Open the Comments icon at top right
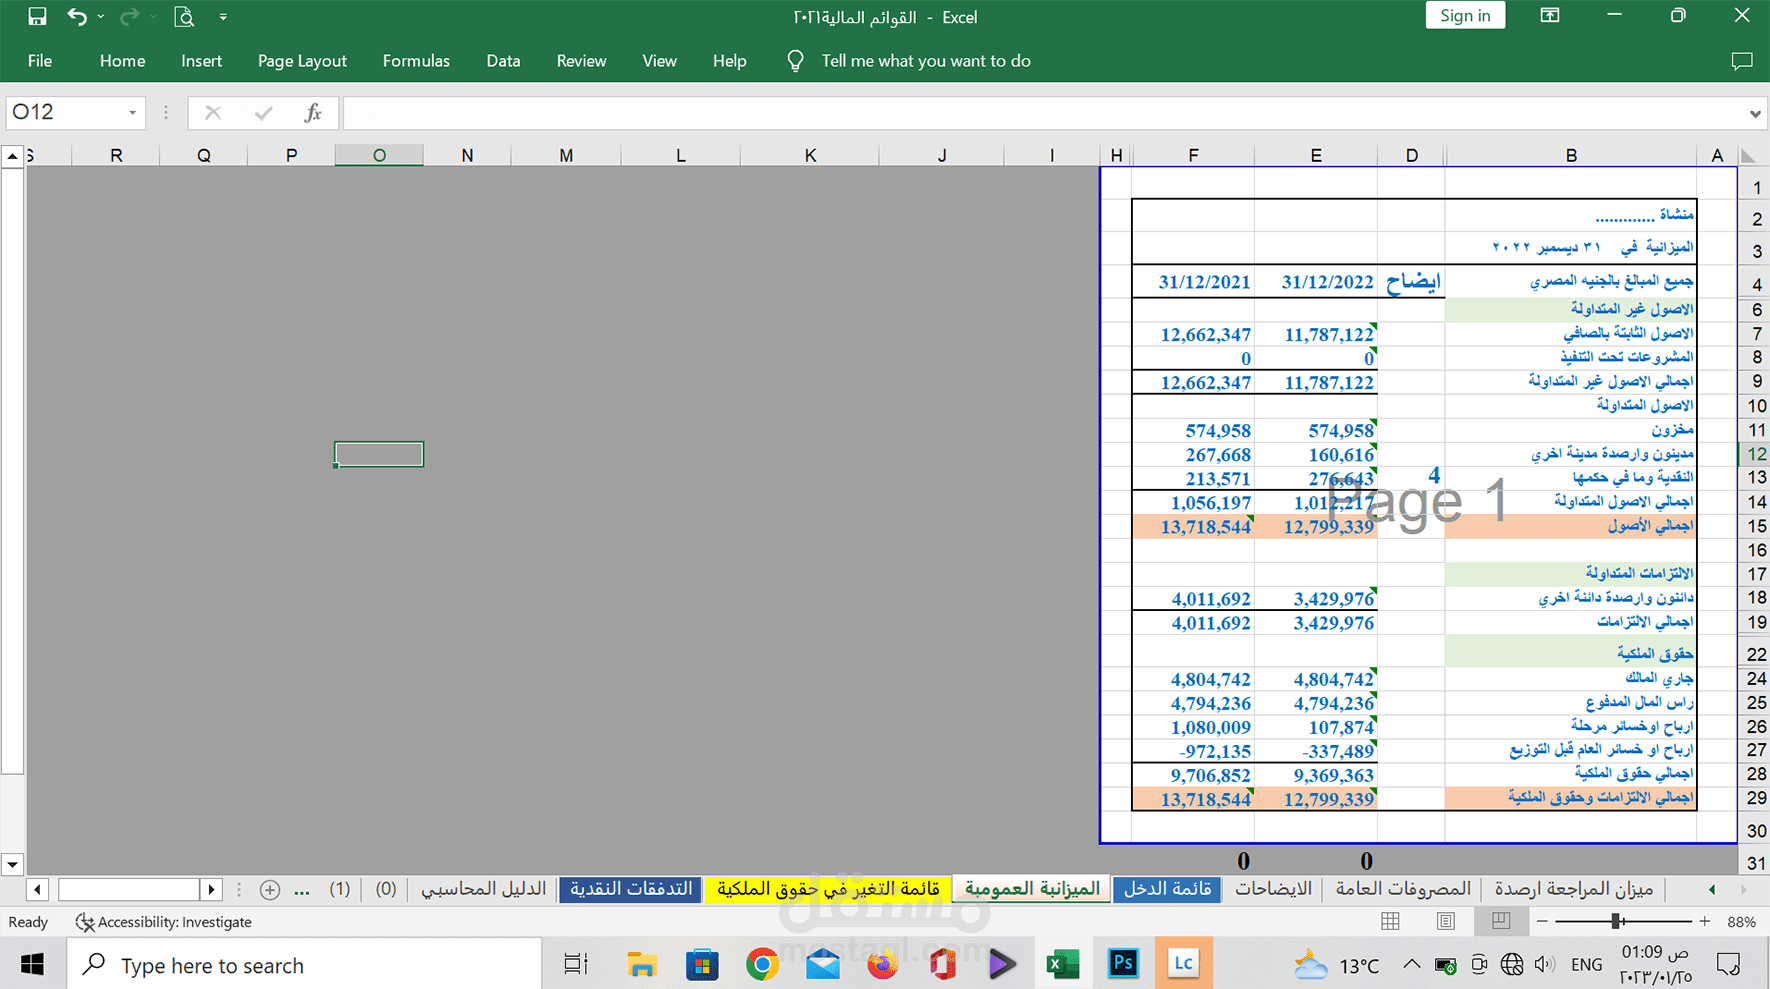Image resolution: width=1770 pixels, height=989 pixels. (1742, 61)
